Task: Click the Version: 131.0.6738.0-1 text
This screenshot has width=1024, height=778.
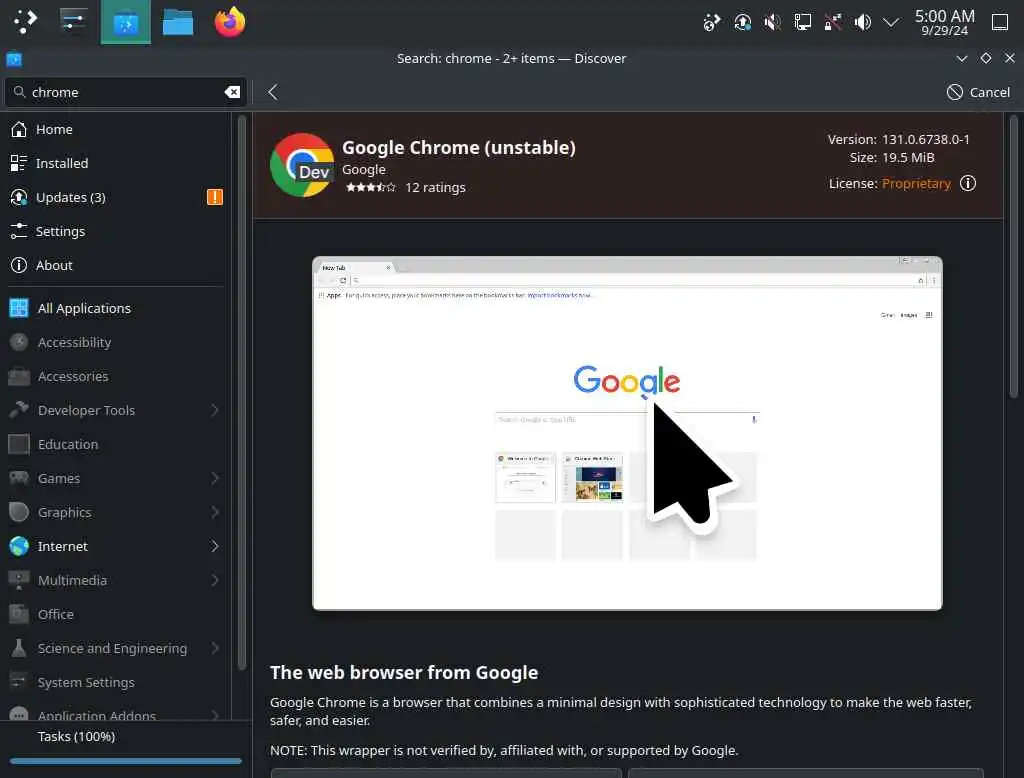Action: (x=899, y=139)
